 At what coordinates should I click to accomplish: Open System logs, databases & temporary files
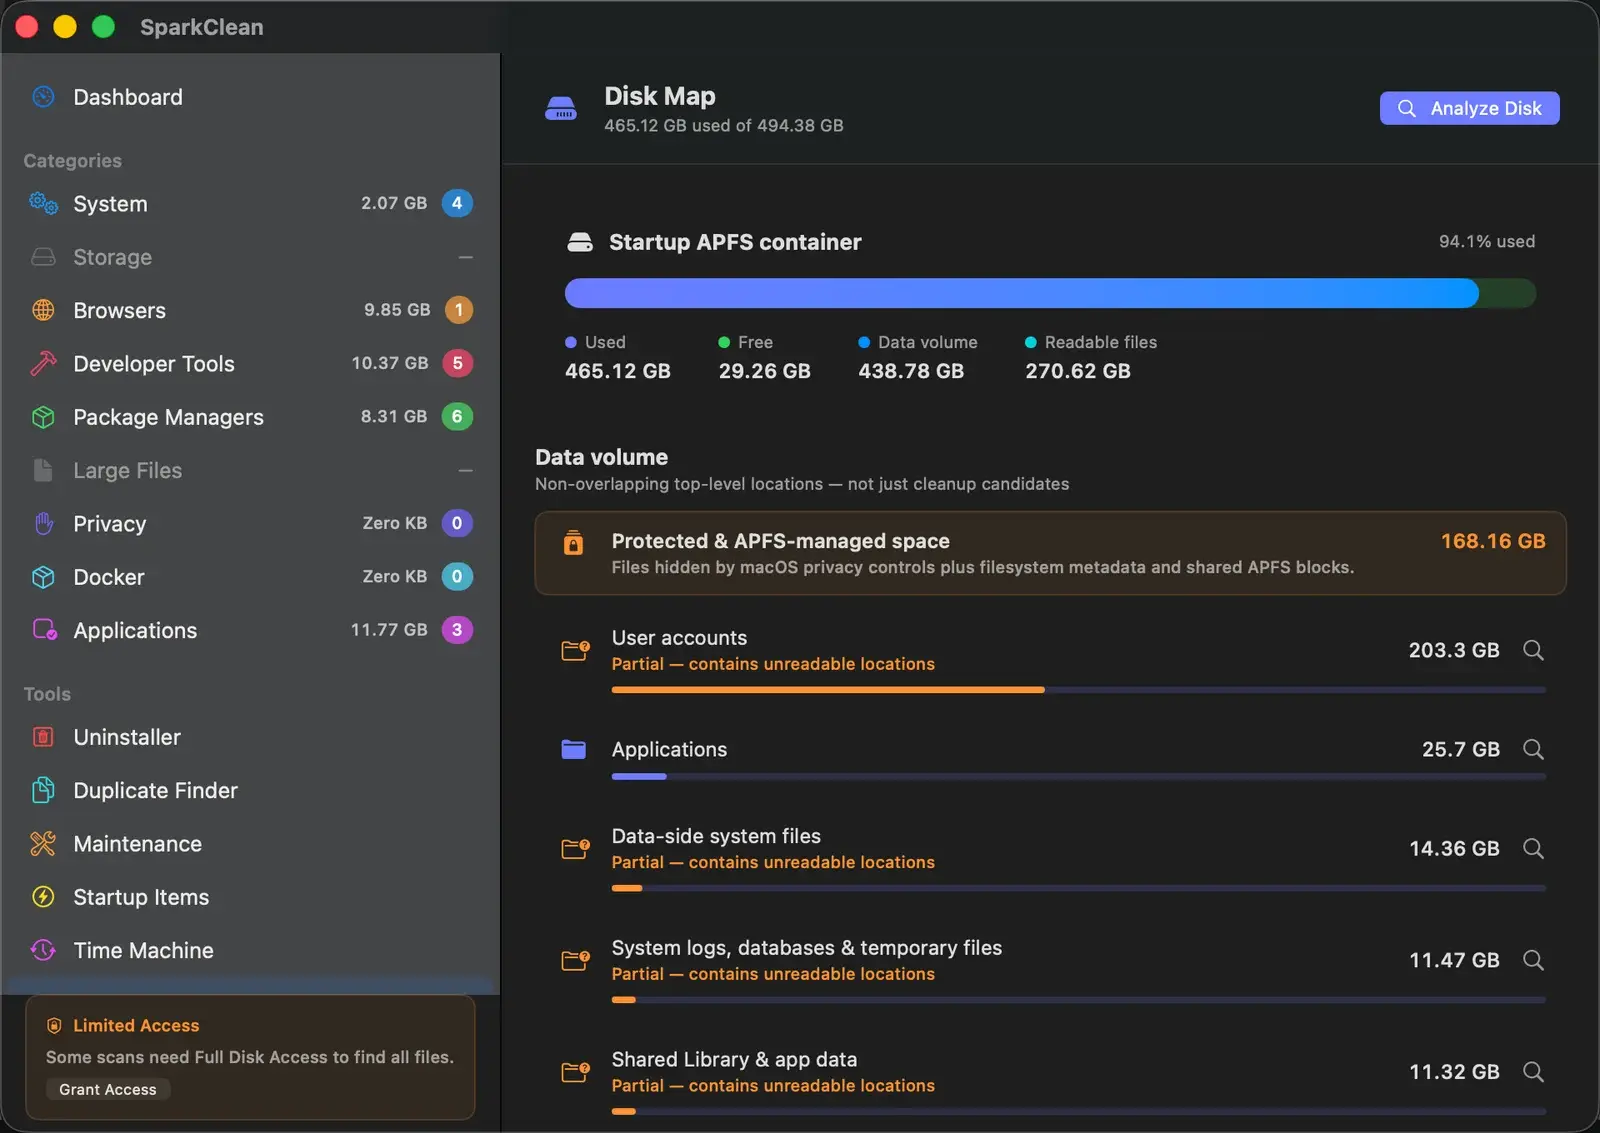[1051, 970]
